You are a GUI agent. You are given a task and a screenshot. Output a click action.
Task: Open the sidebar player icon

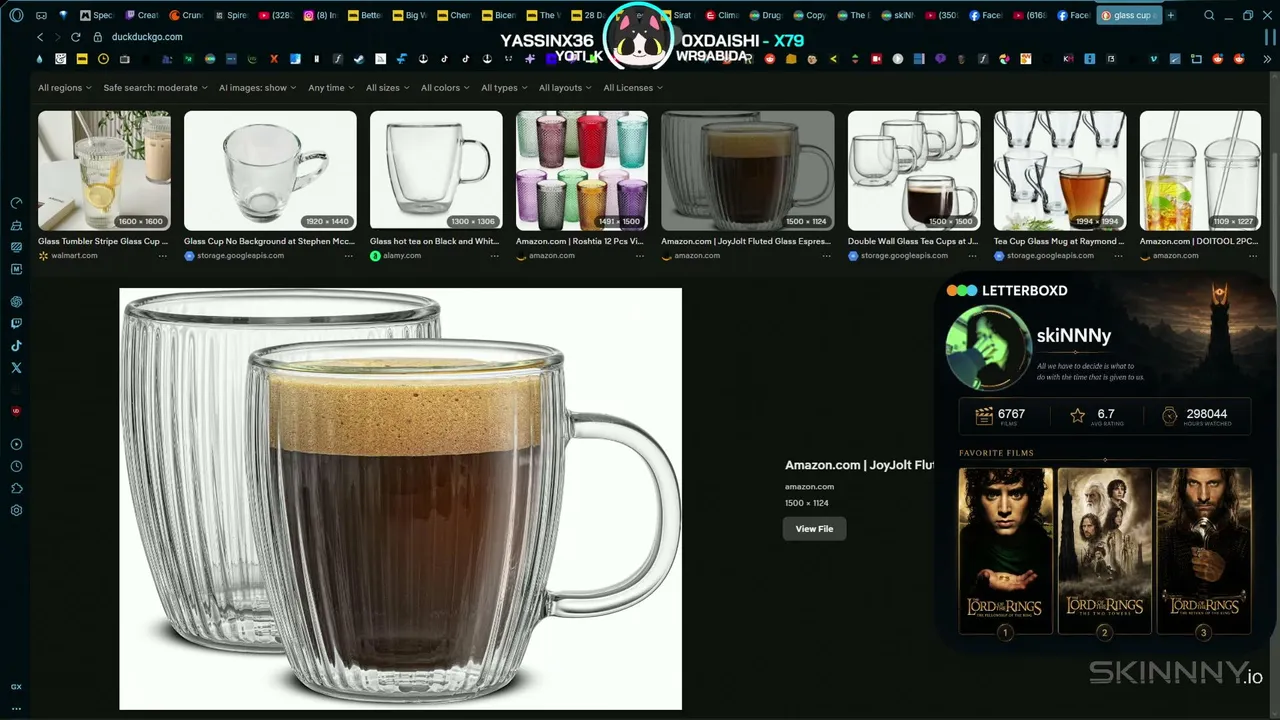click(x=16, y=444)
